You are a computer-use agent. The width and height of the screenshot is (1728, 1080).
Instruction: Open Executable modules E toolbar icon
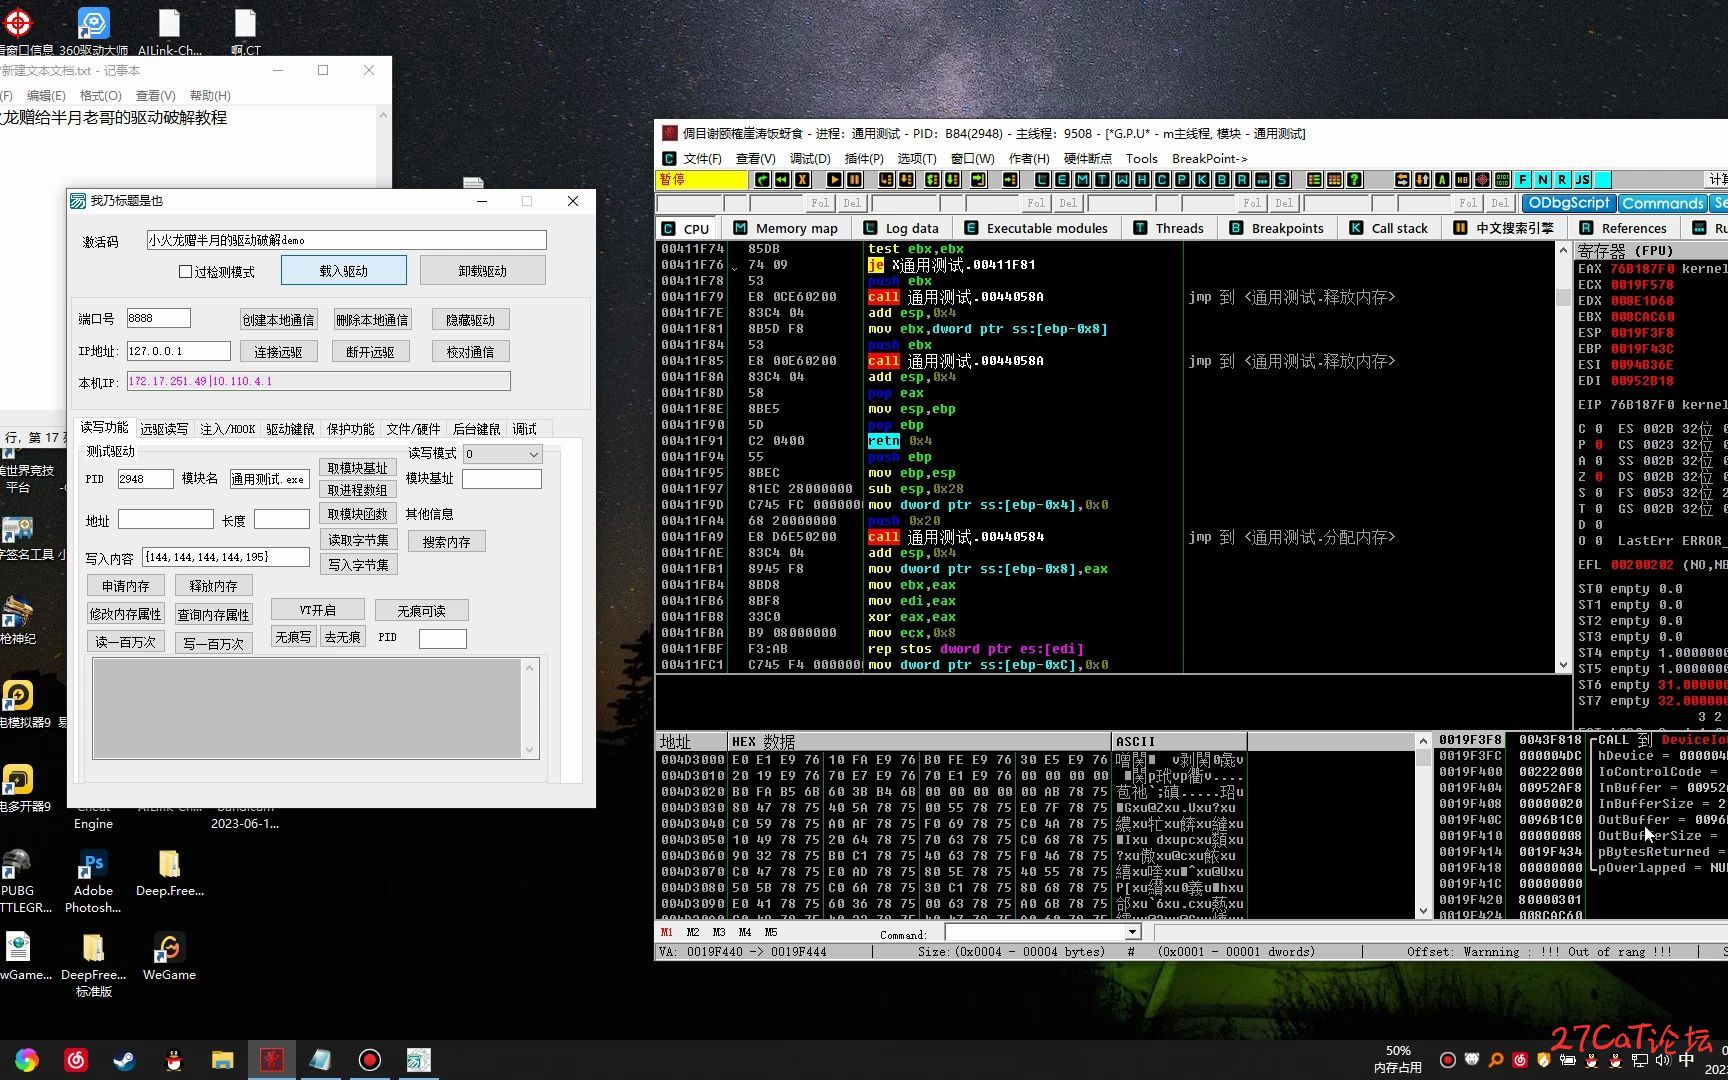coord(1061,180)
